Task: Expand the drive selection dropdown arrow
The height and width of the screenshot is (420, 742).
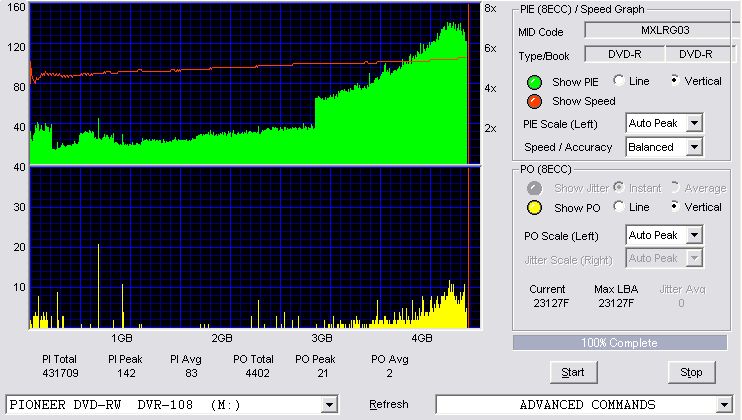Action: coord(329,405)
